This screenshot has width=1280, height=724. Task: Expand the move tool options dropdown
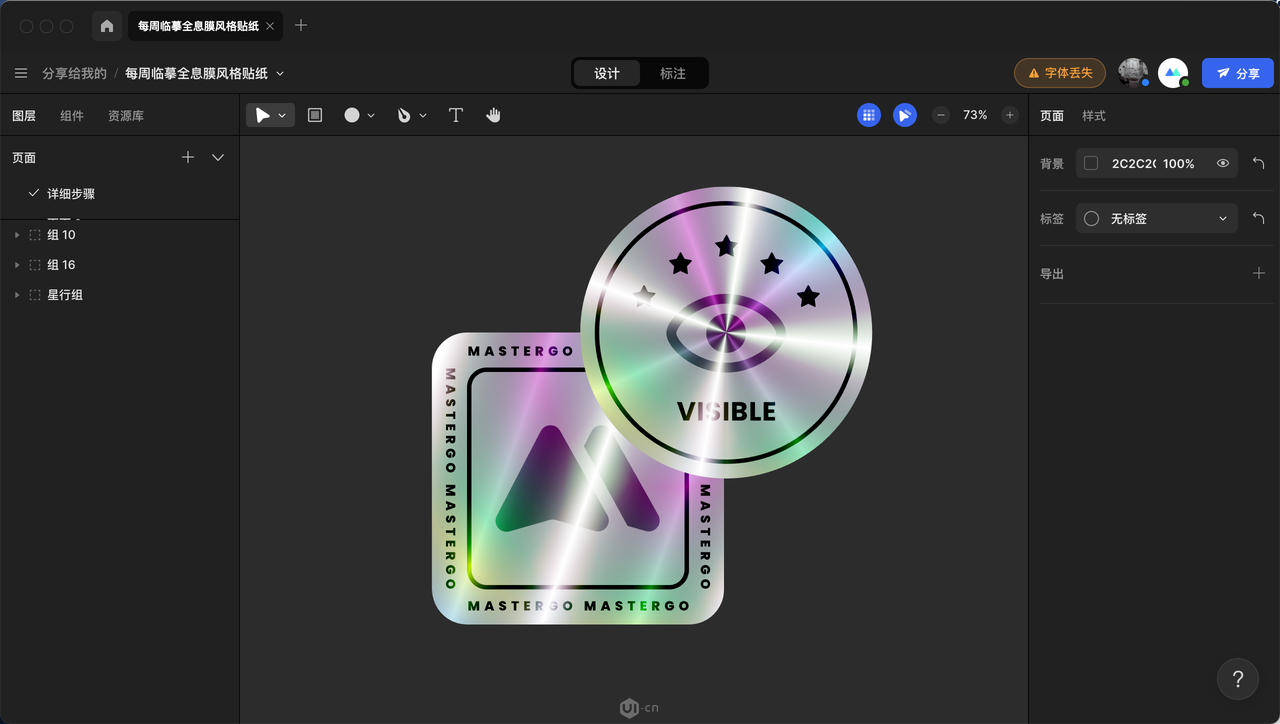click(282, 116)
